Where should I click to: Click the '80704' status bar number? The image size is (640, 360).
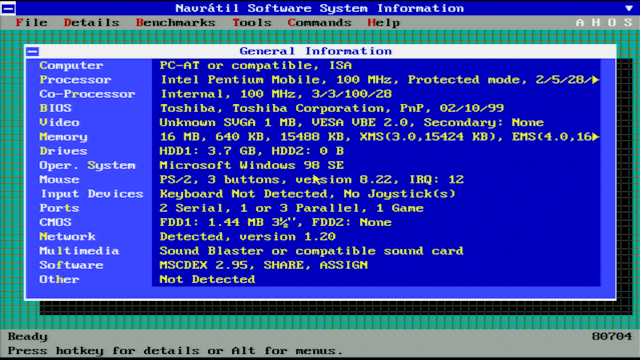612,337
